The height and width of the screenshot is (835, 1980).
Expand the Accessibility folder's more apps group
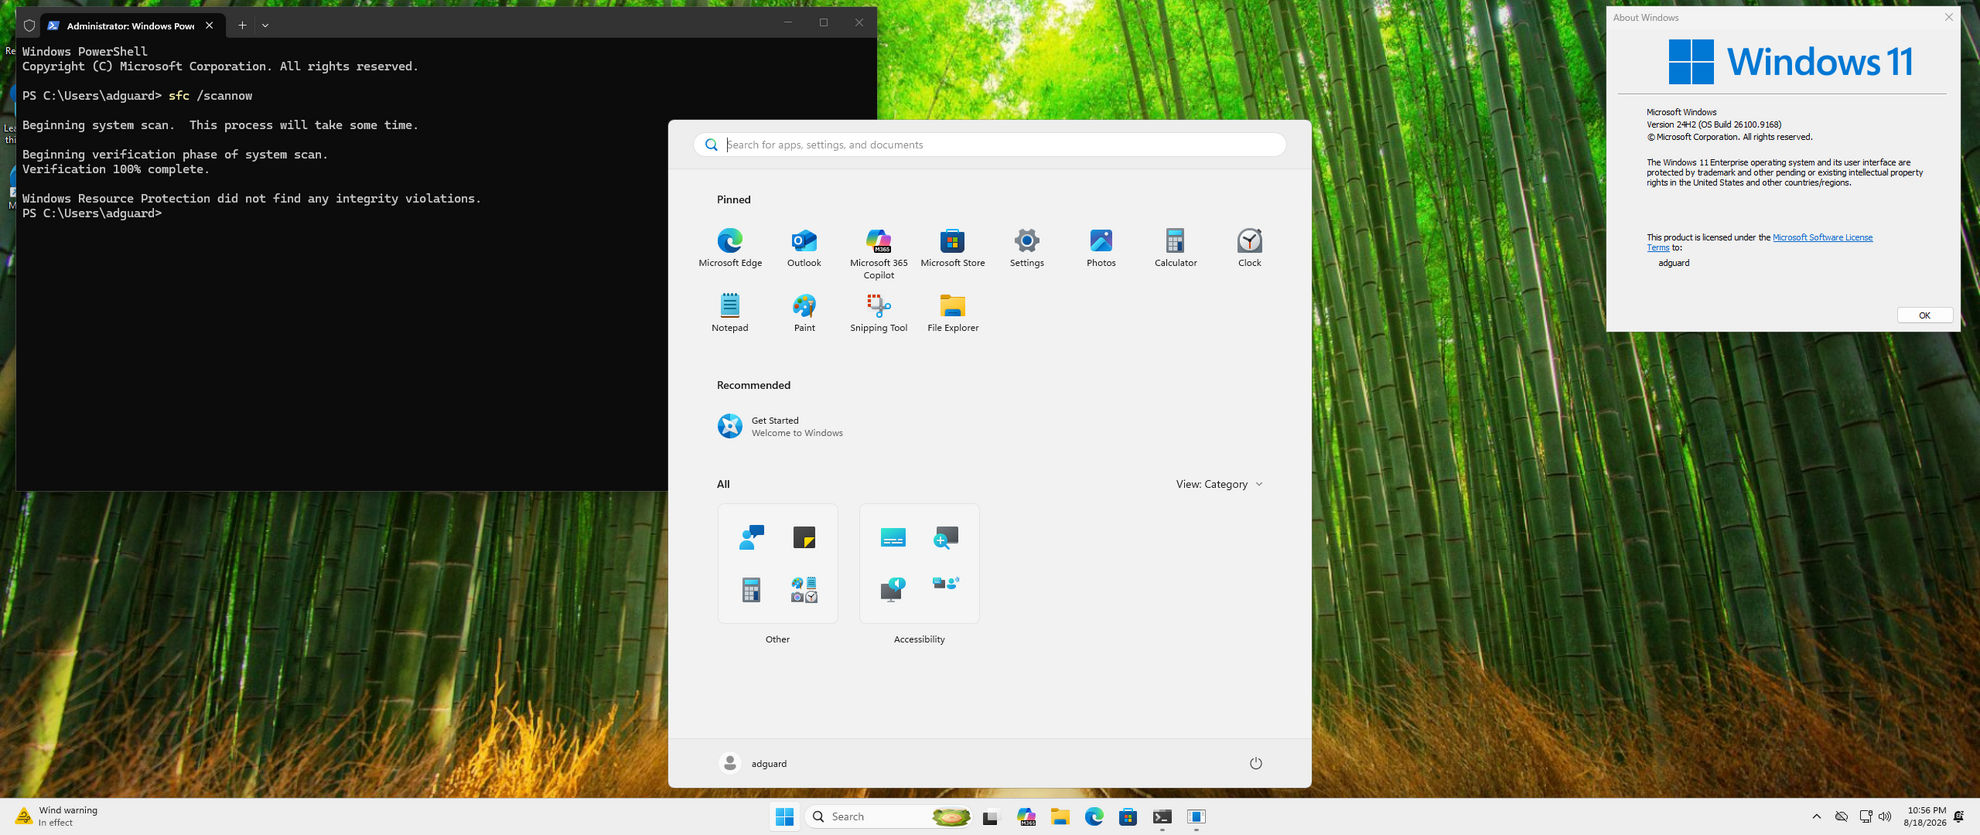pyautogui.click(x=945, y=584)
